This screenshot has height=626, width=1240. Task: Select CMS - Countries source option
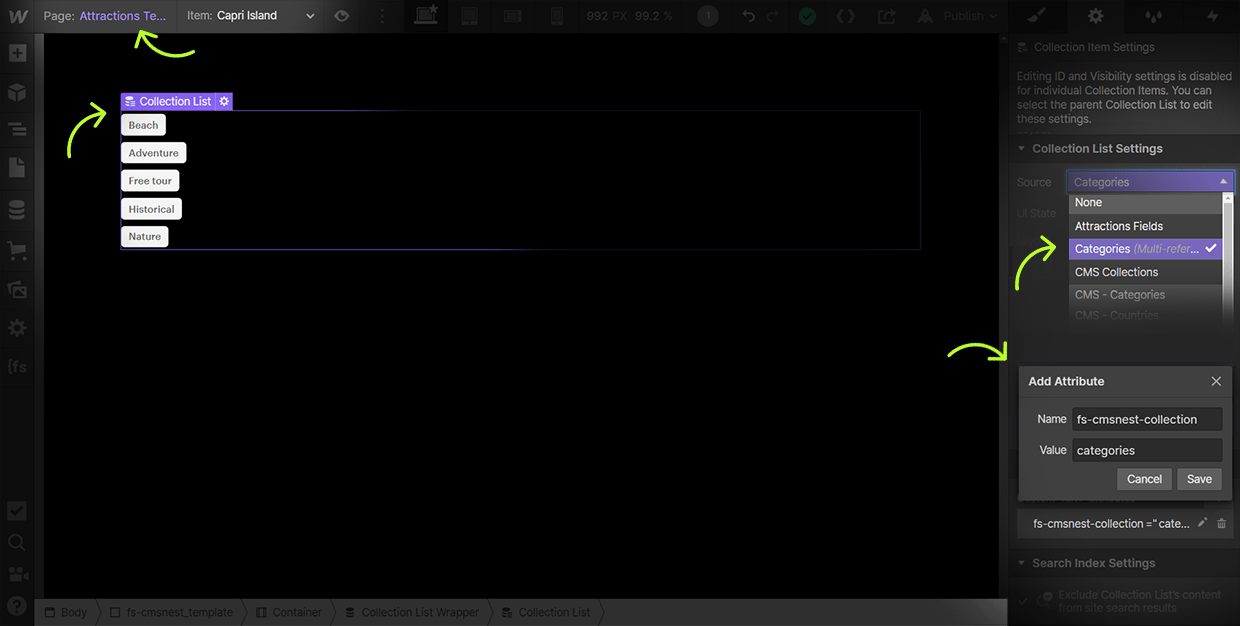(x=1146, y=315)
